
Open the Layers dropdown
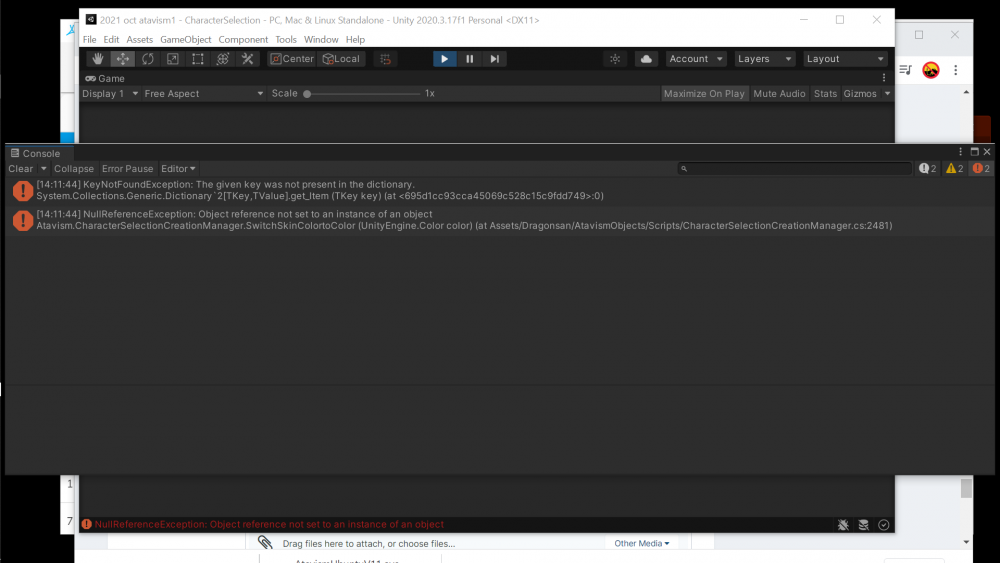pos(765,59)
